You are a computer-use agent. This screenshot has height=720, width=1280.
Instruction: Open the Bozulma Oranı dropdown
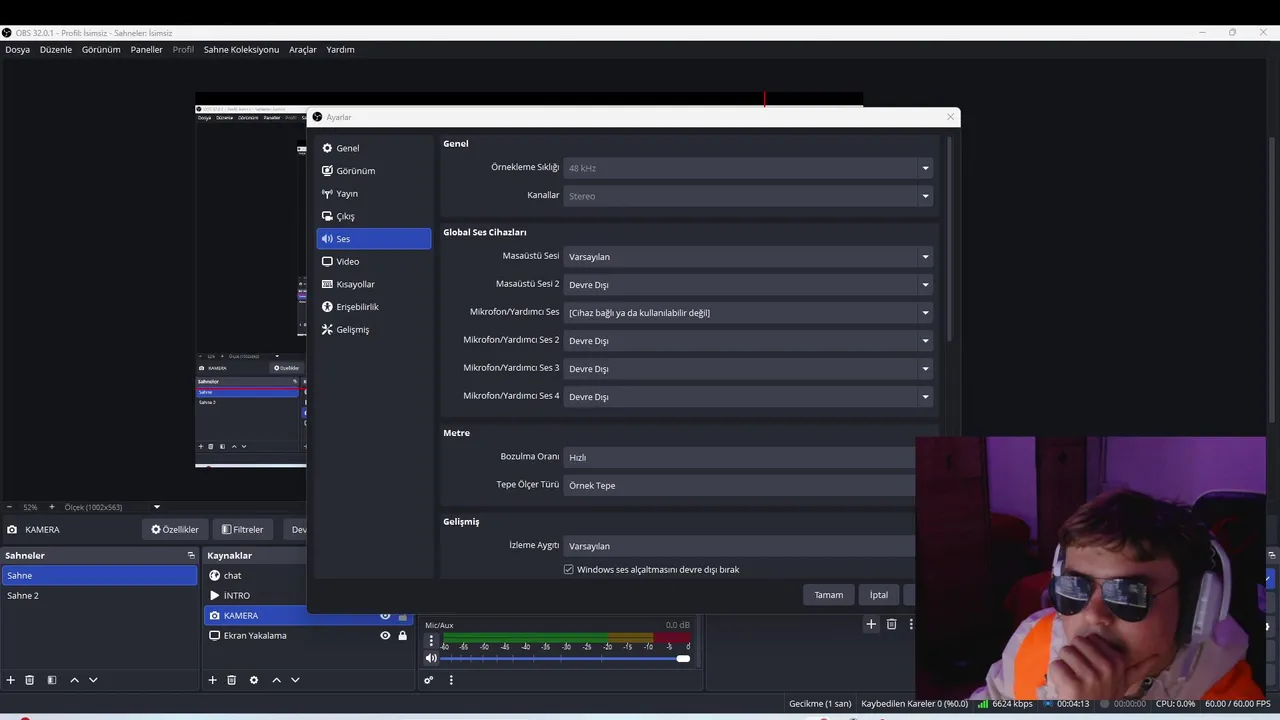739,457
